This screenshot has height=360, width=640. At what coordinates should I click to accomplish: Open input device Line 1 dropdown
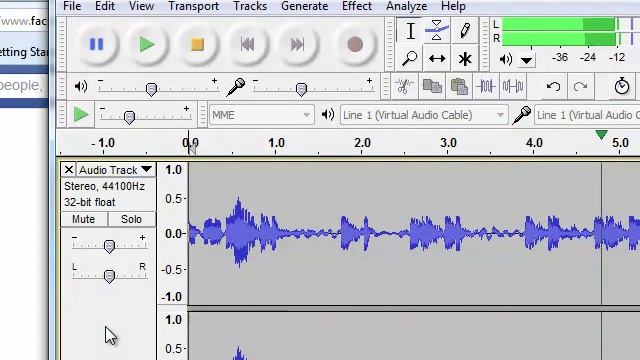click(x=587, y=115)
